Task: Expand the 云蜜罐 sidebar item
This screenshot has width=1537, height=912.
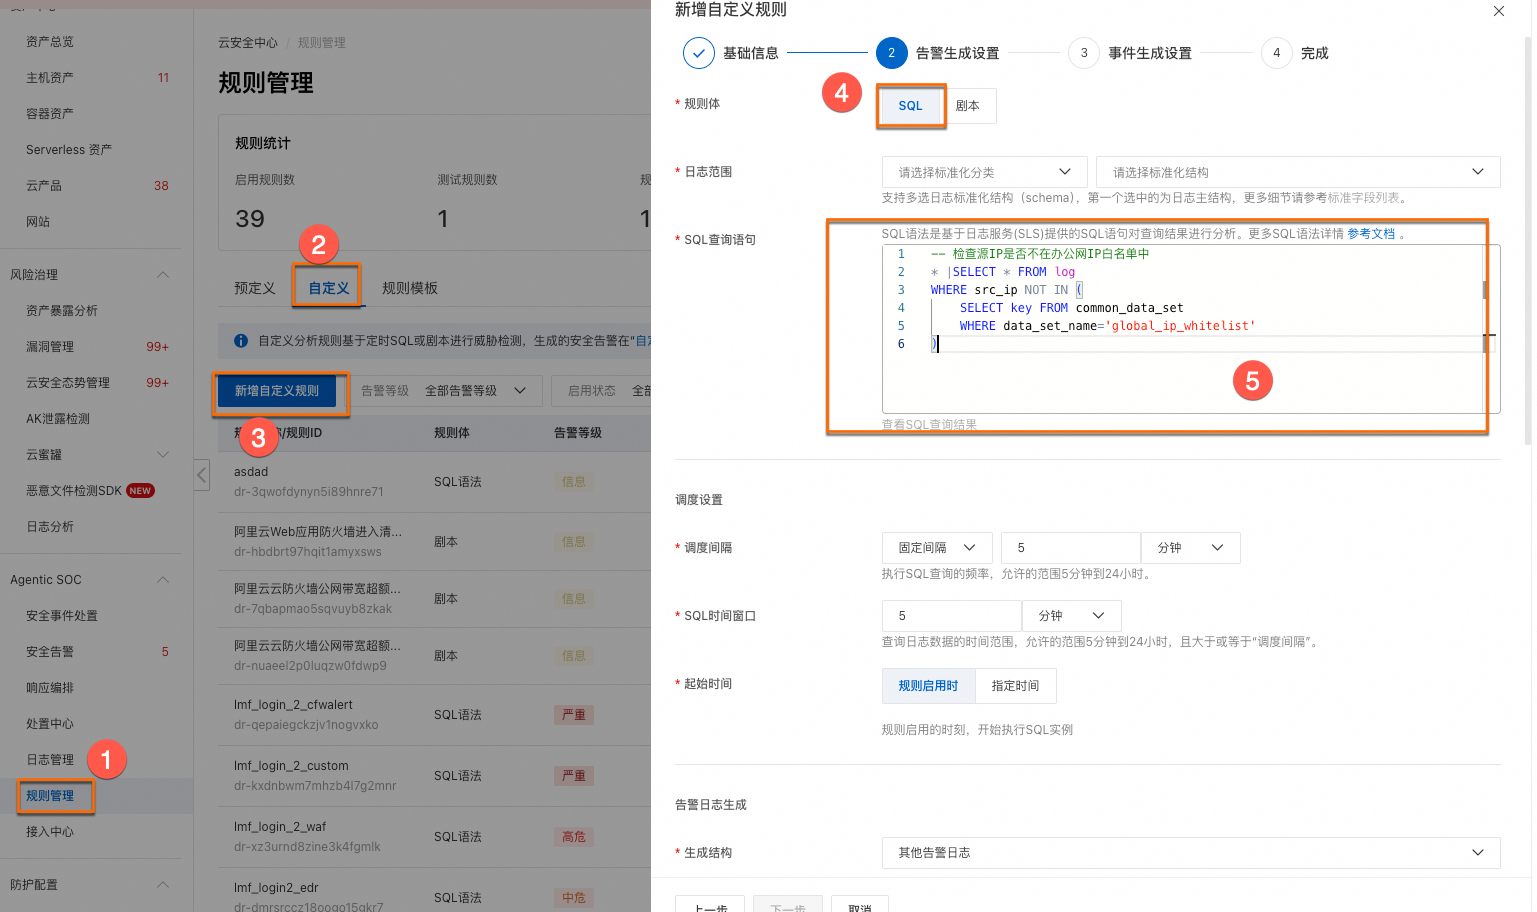Action: pyautogui.click(x=163, y=455)
